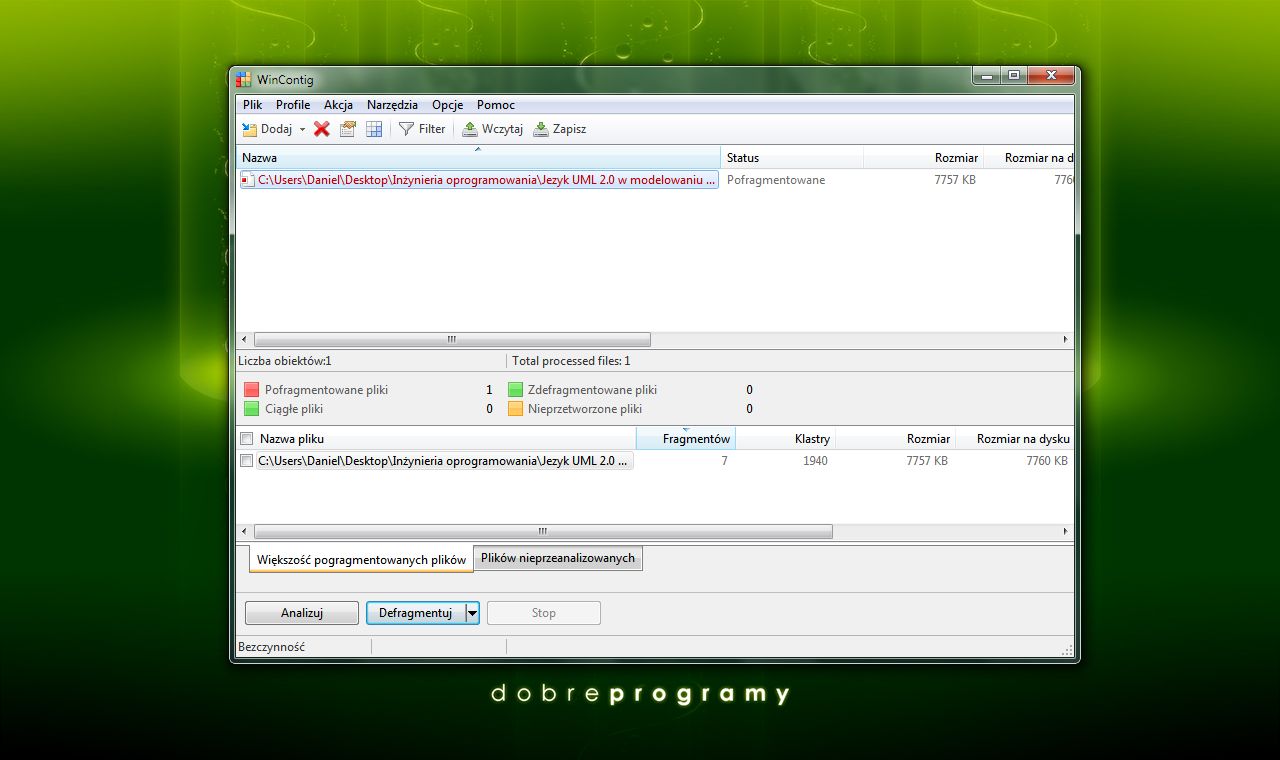Close the WinContig window
This screenshot has height=760, width=1280.
click(x=1050, y=76)
